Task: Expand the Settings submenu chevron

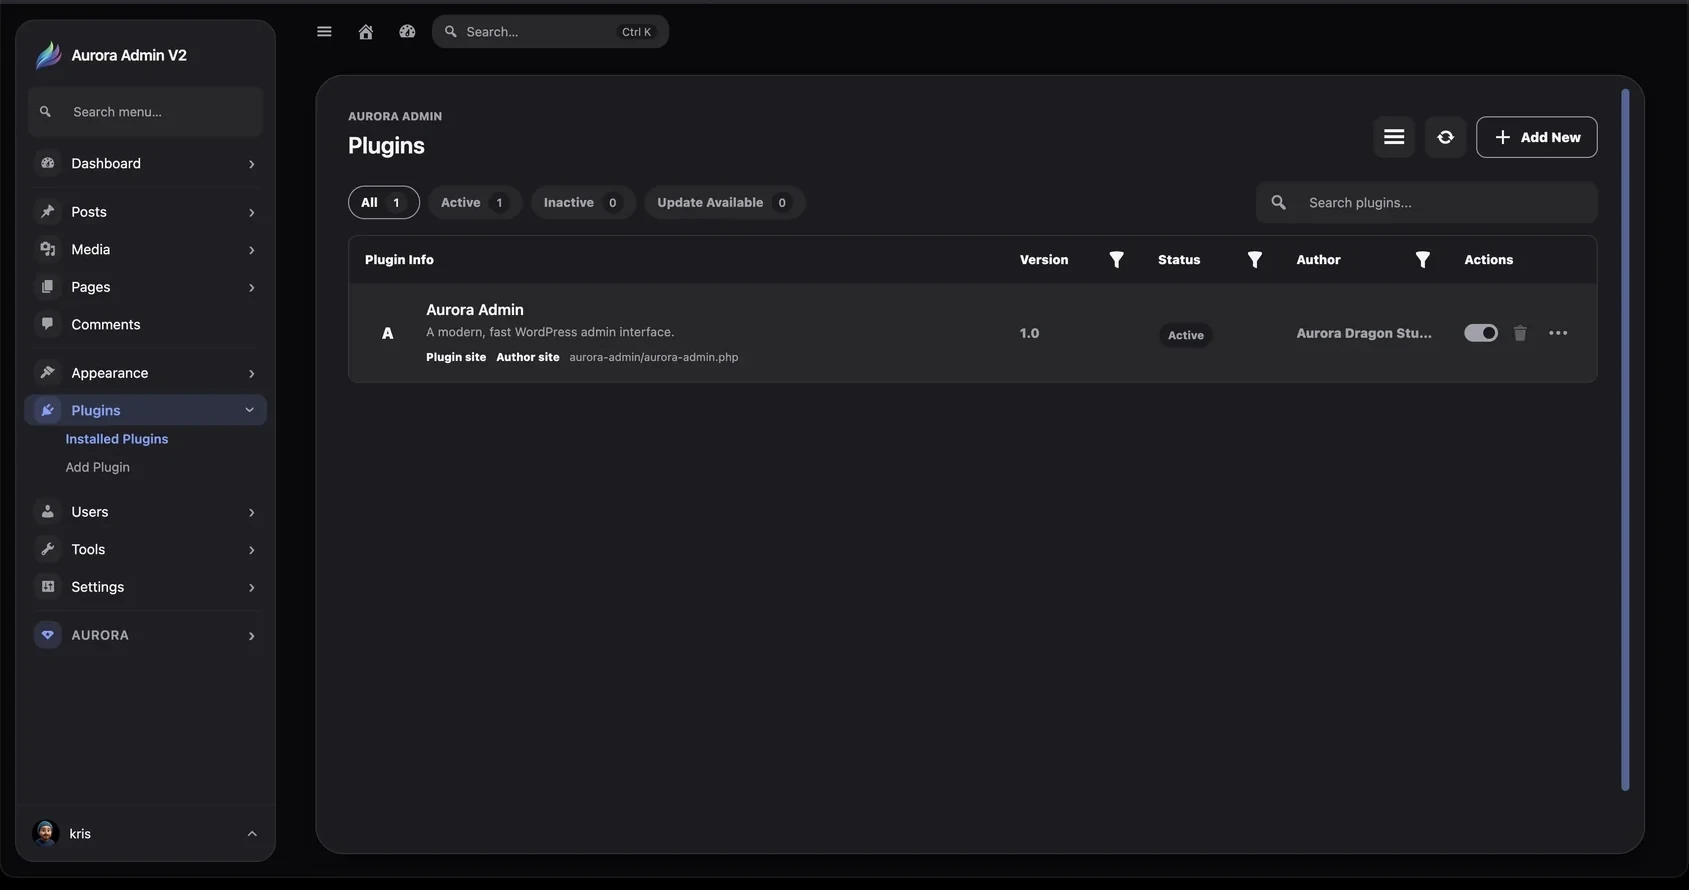Action: pyautogui.click(x=251, y=588)
